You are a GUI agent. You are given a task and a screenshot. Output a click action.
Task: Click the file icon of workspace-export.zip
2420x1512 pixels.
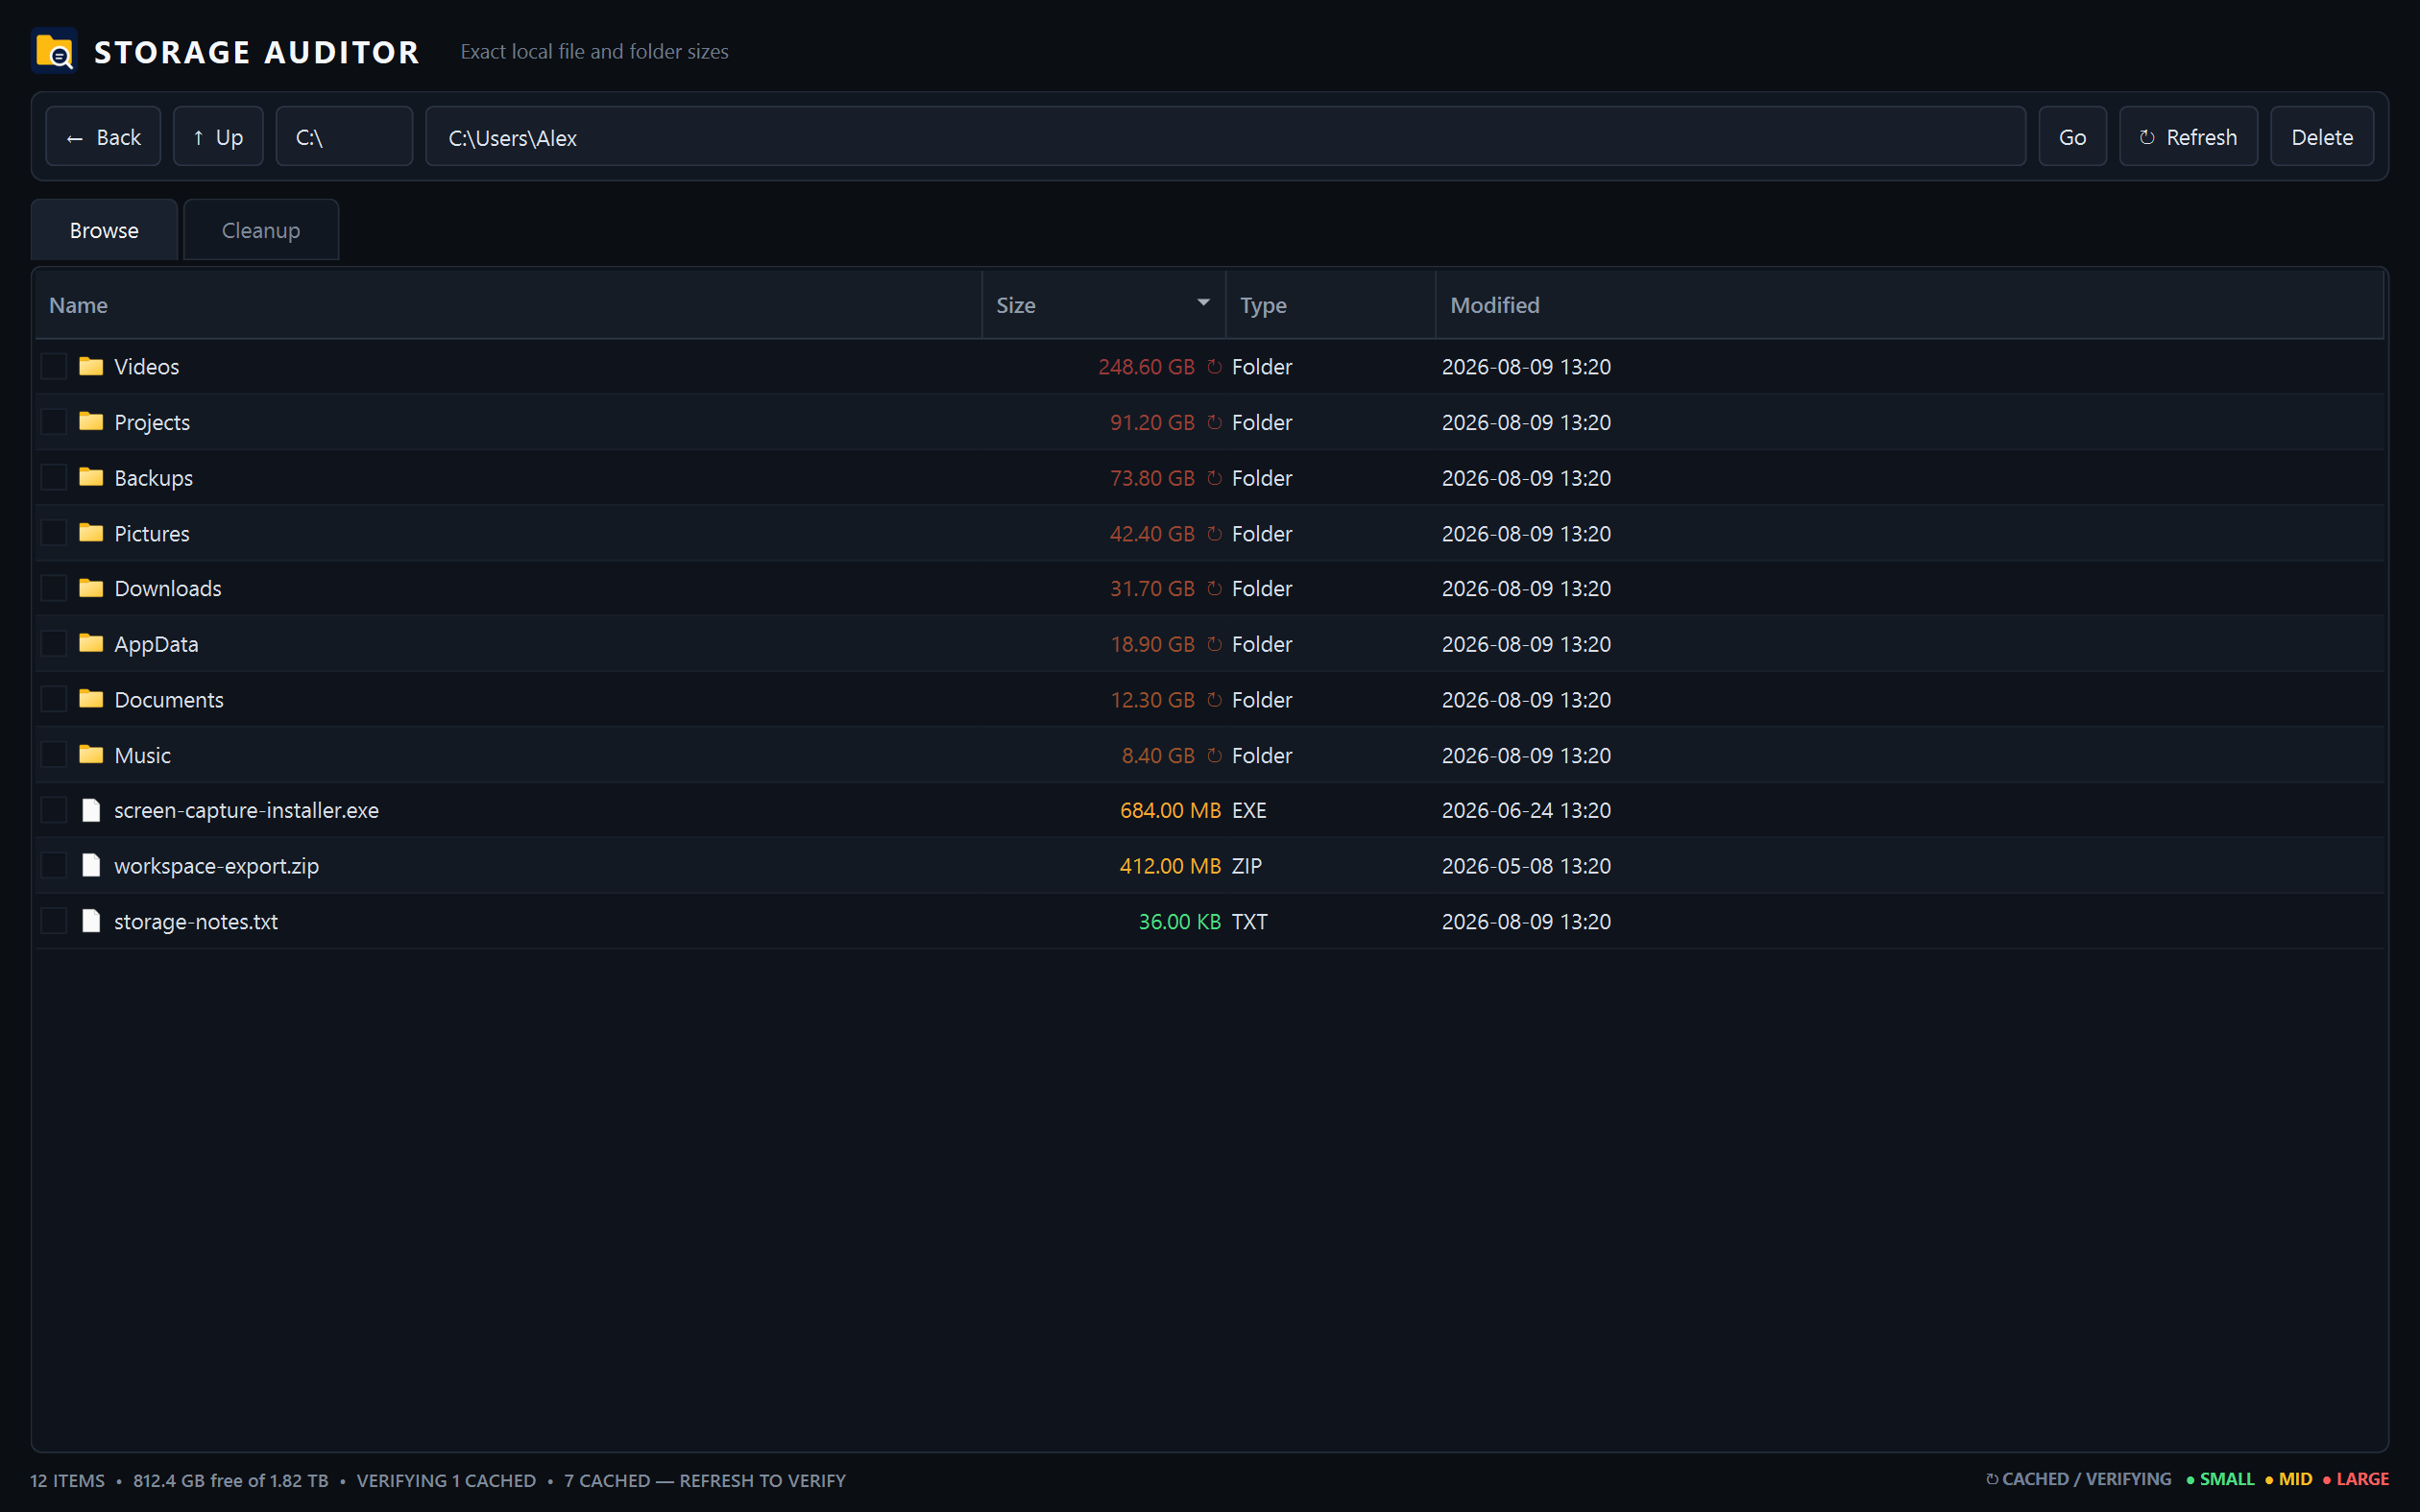click(x=91, y=865)
